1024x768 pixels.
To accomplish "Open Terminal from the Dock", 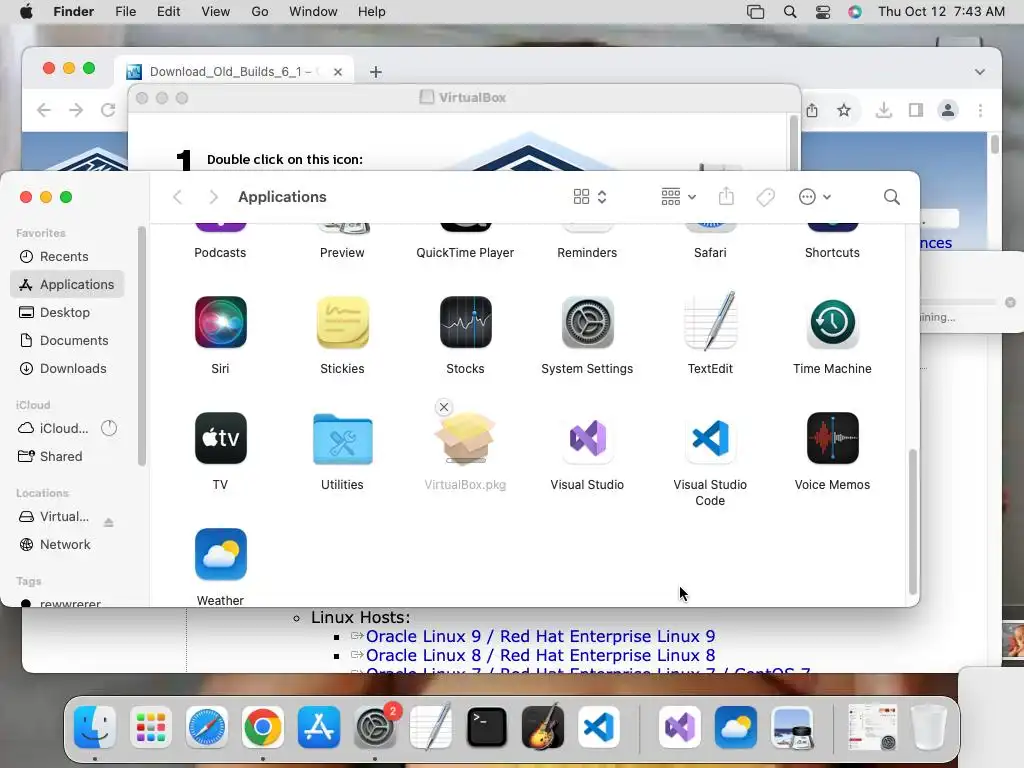I will click(x=487, y=727).
